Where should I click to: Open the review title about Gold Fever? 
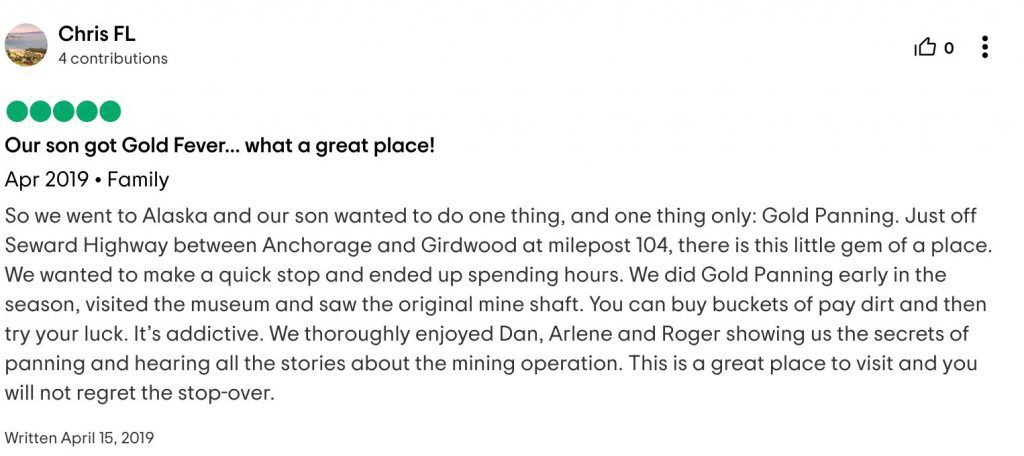tap(219, 146)
